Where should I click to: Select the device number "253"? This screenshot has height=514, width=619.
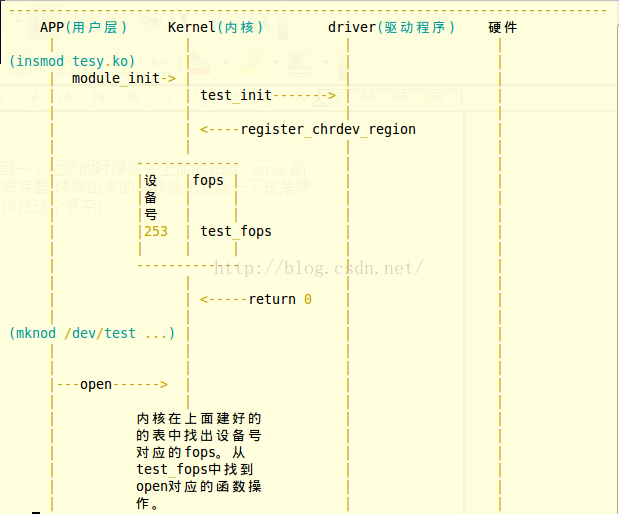click(x=156, y=231)
